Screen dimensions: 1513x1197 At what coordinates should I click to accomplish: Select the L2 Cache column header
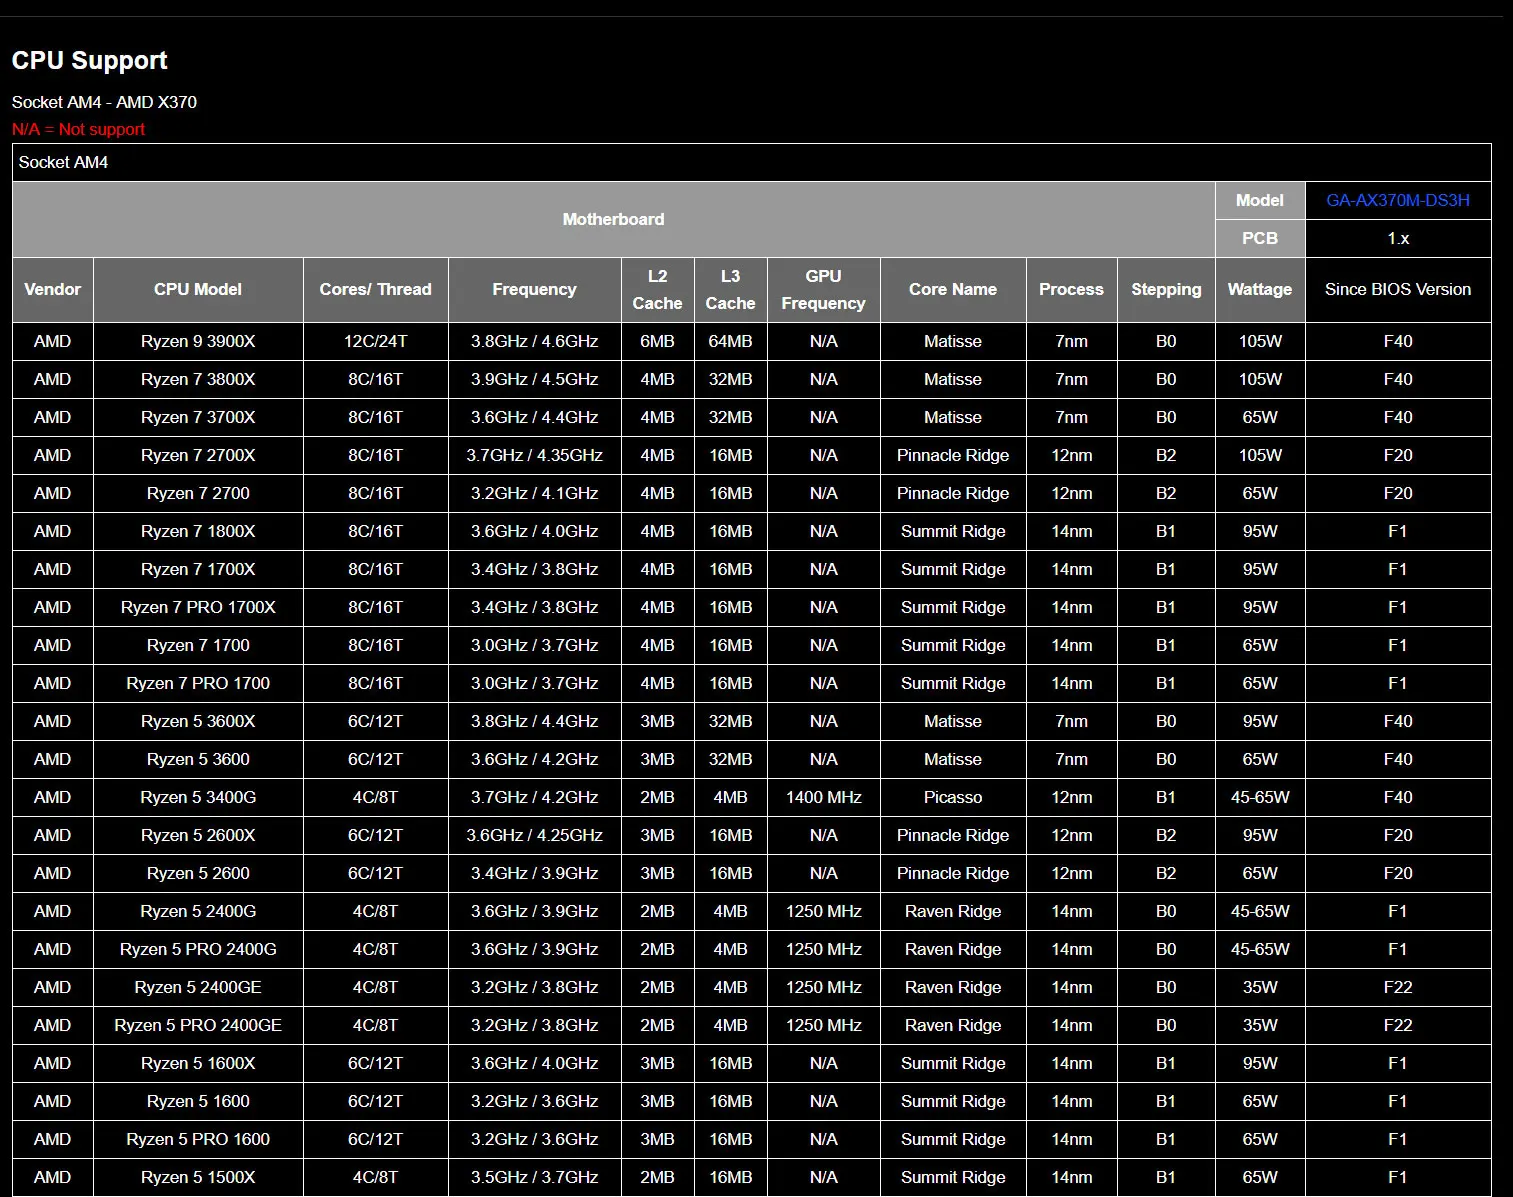657,289
